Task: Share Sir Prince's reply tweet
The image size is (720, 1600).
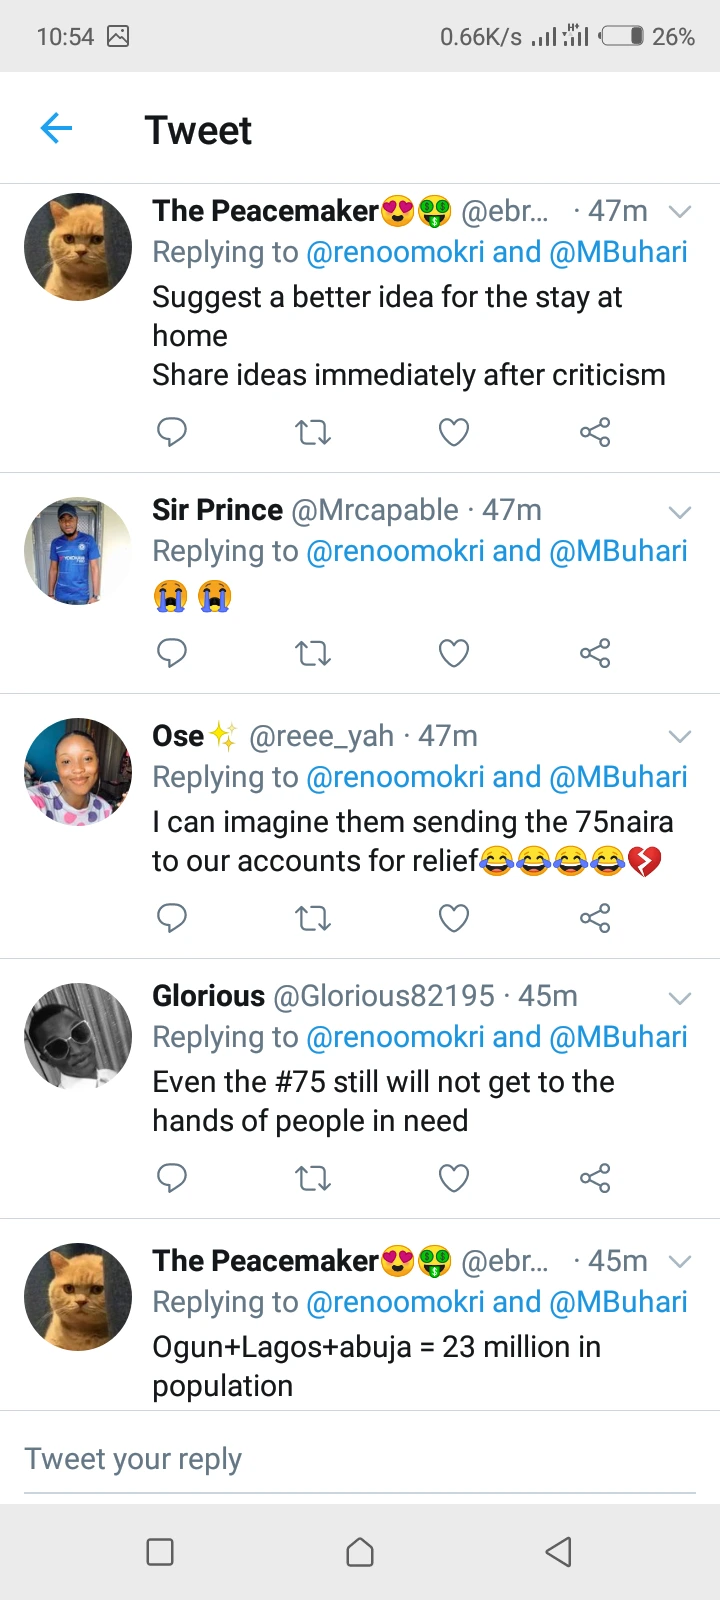Action: (595, 654)
